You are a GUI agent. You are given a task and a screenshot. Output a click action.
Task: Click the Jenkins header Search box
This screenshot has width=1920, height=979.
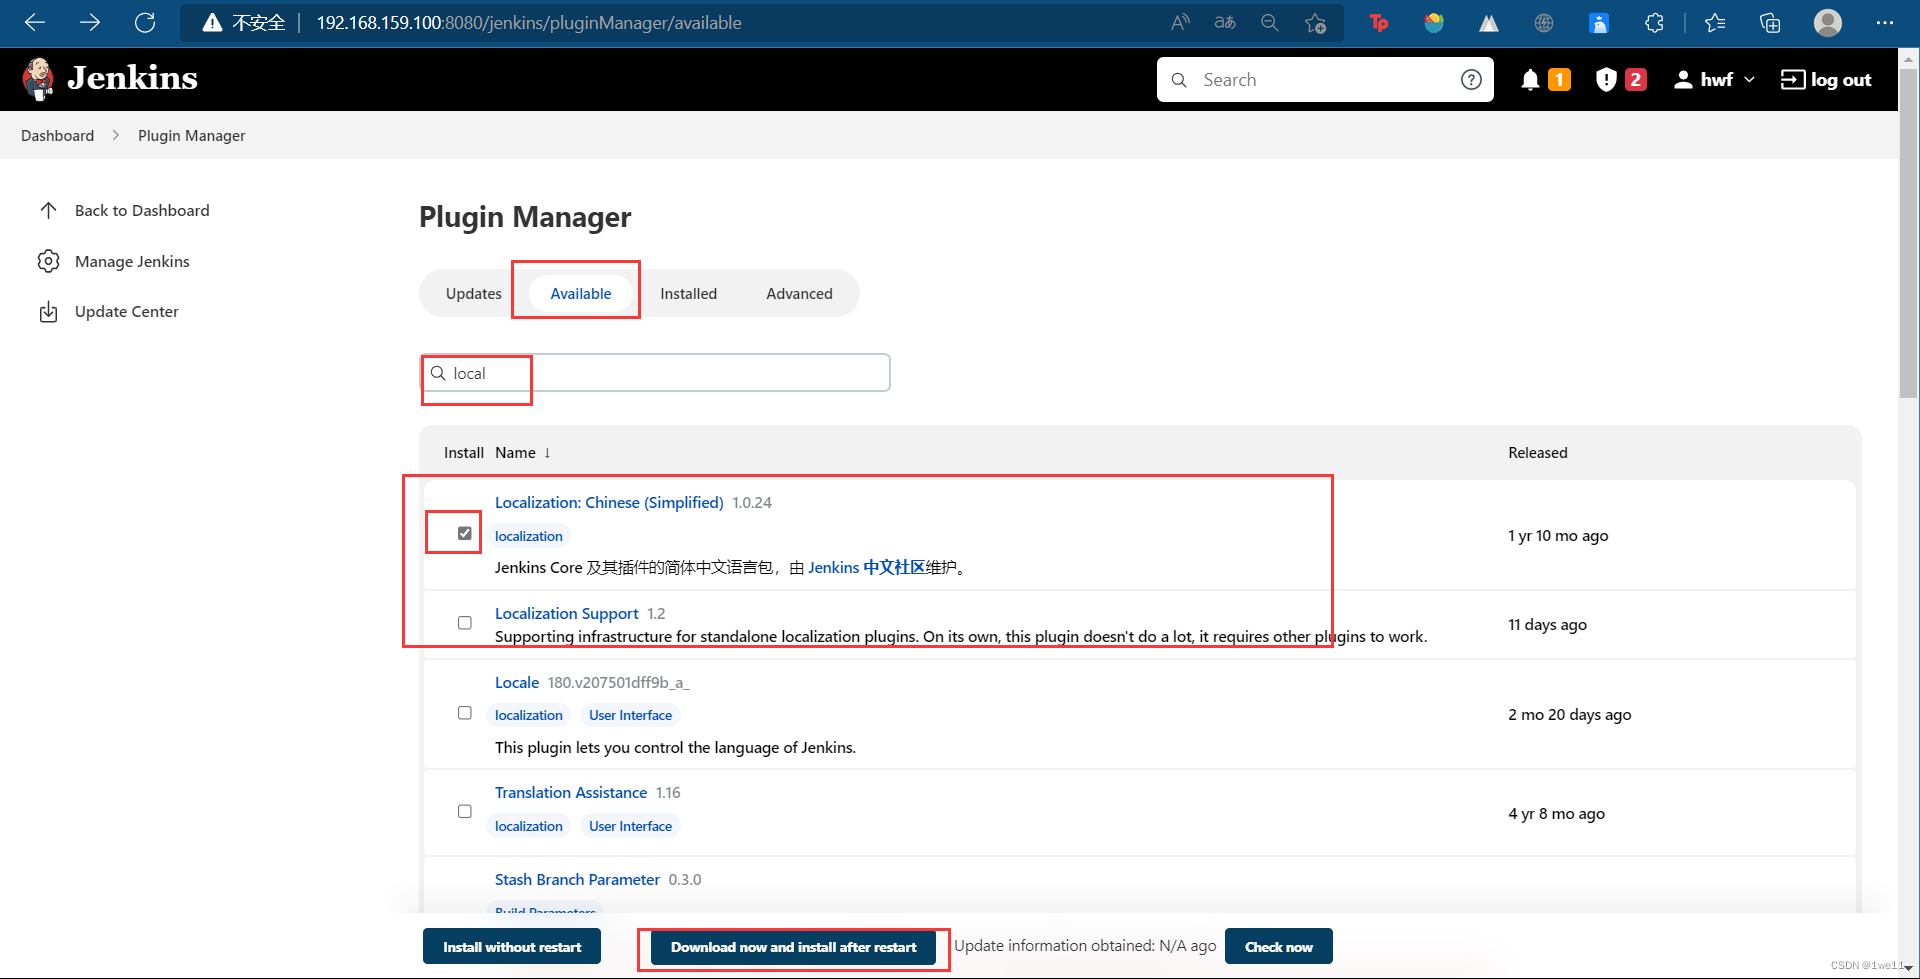[x=1325, y=80]
